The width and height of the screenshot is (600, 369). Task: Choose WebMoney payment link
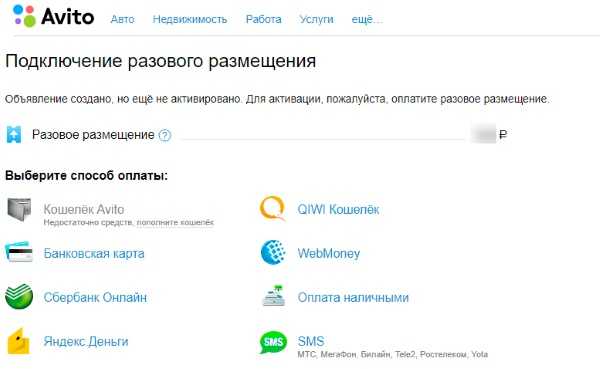pos(329,253)
